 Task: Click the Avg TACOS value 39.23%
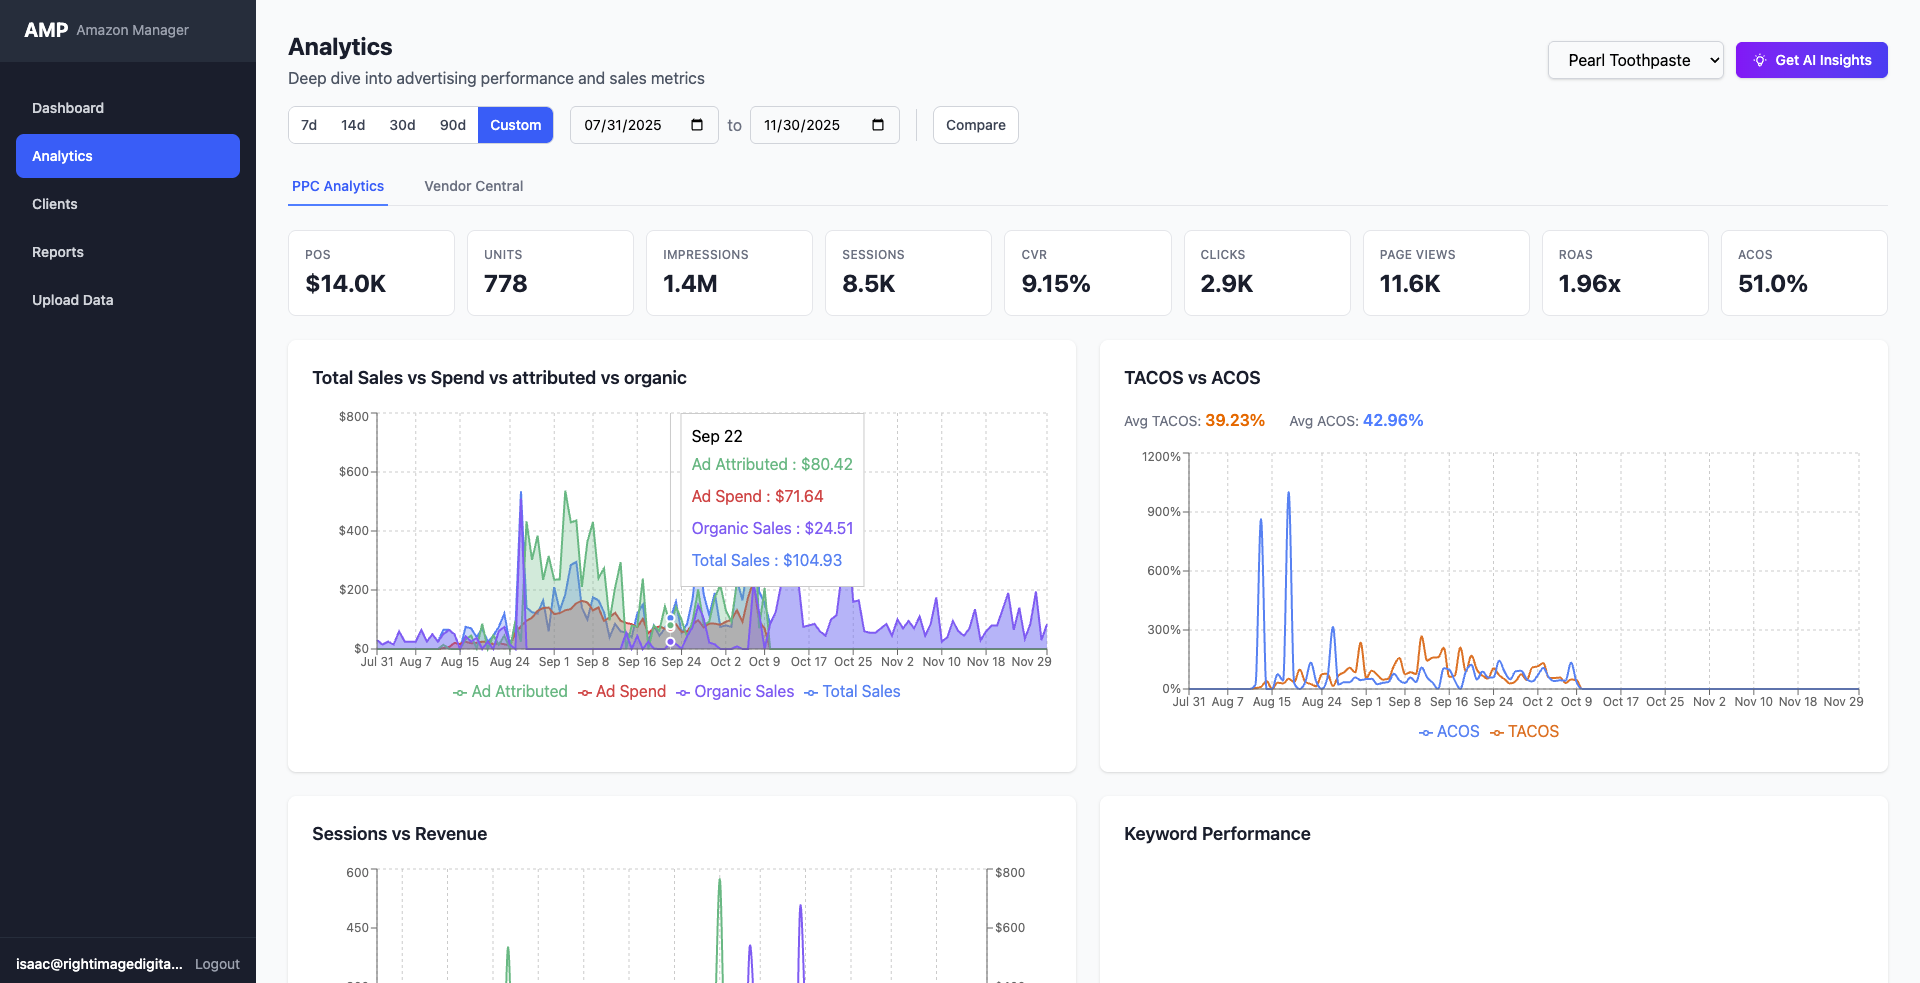1235,421
